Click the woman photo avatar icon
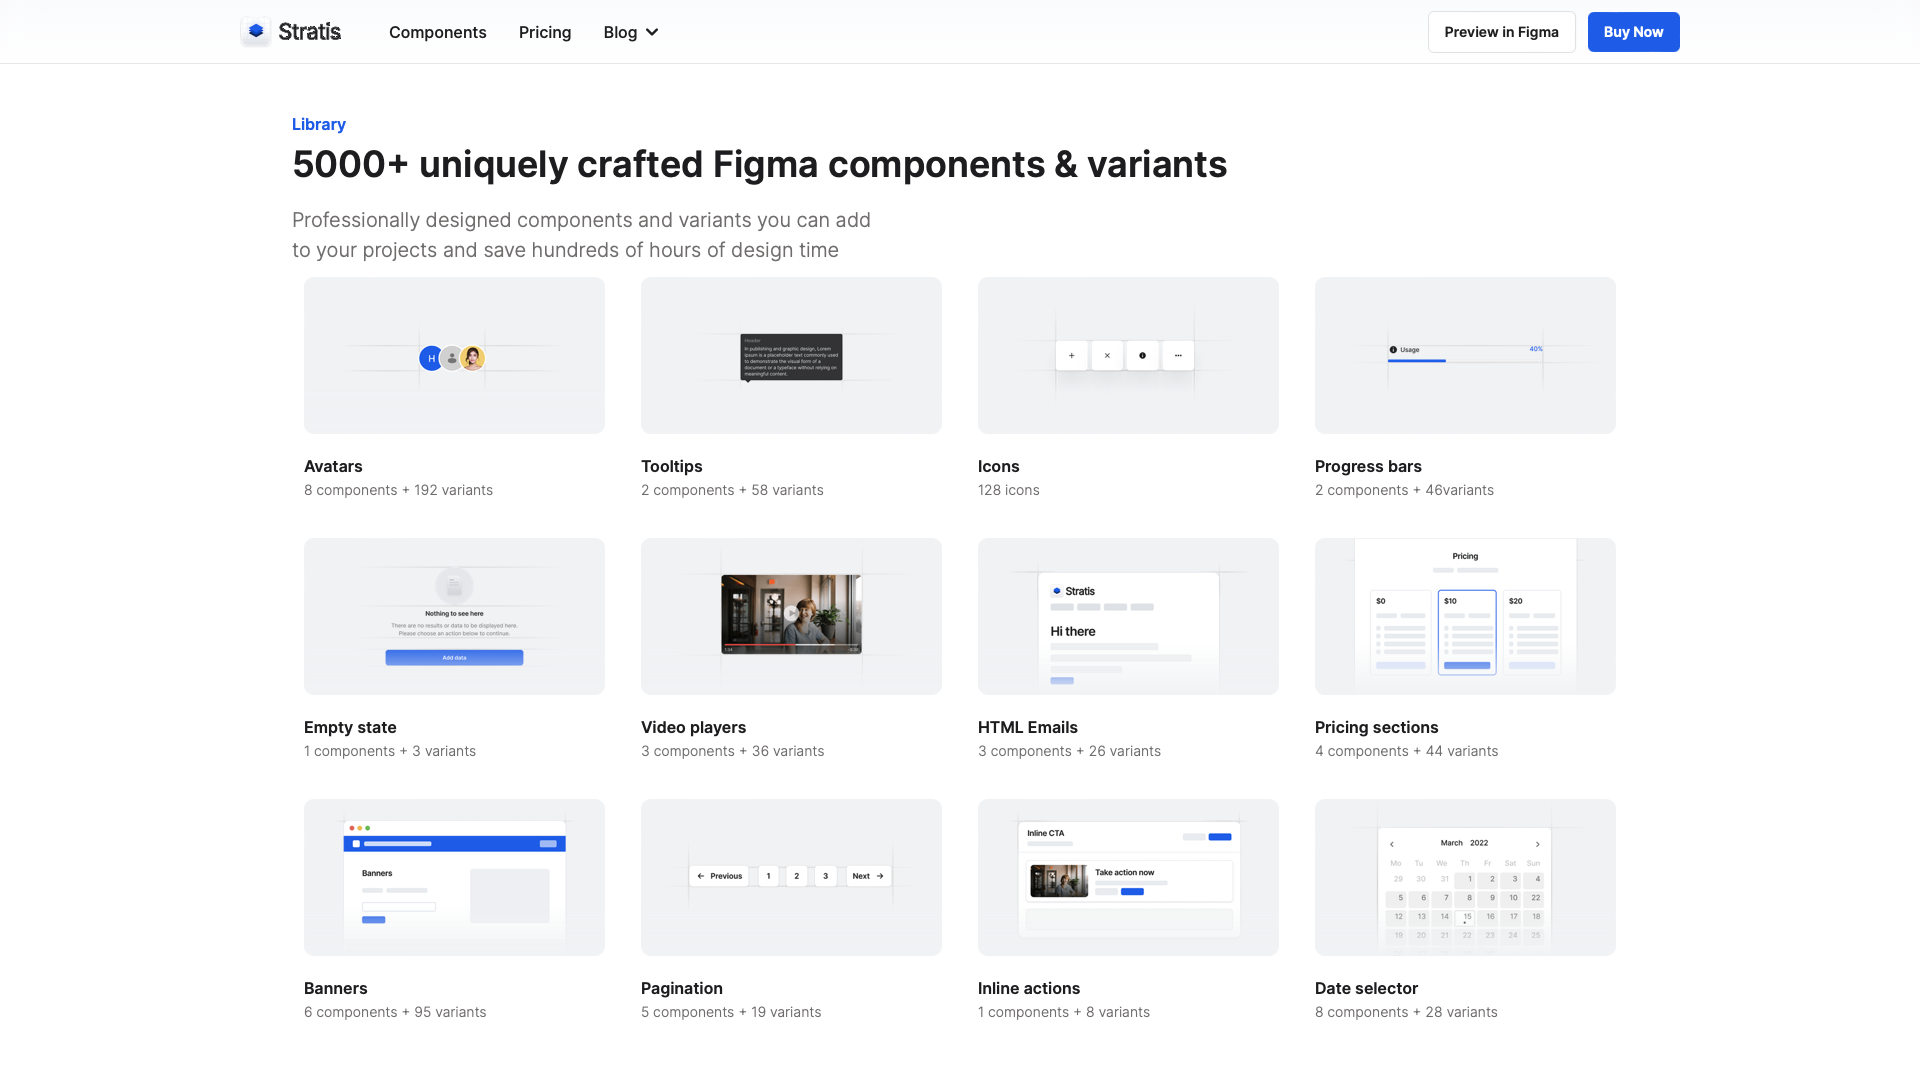 pos(473,357)
